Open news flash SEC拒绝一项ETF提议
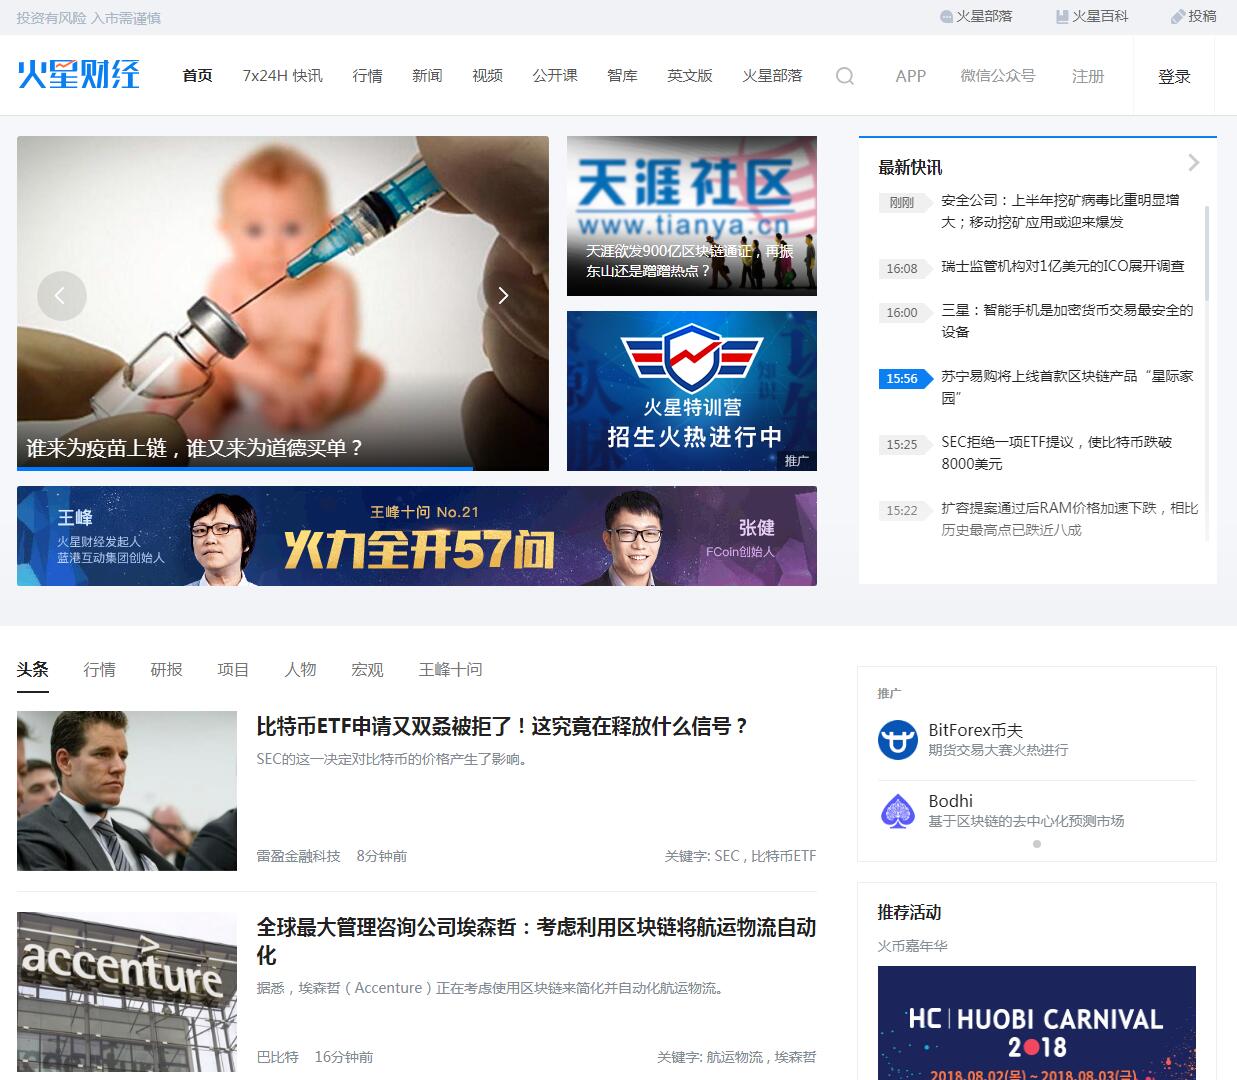The image size is (1237, 1080). pyautogui.click(x=1056, y=453)
